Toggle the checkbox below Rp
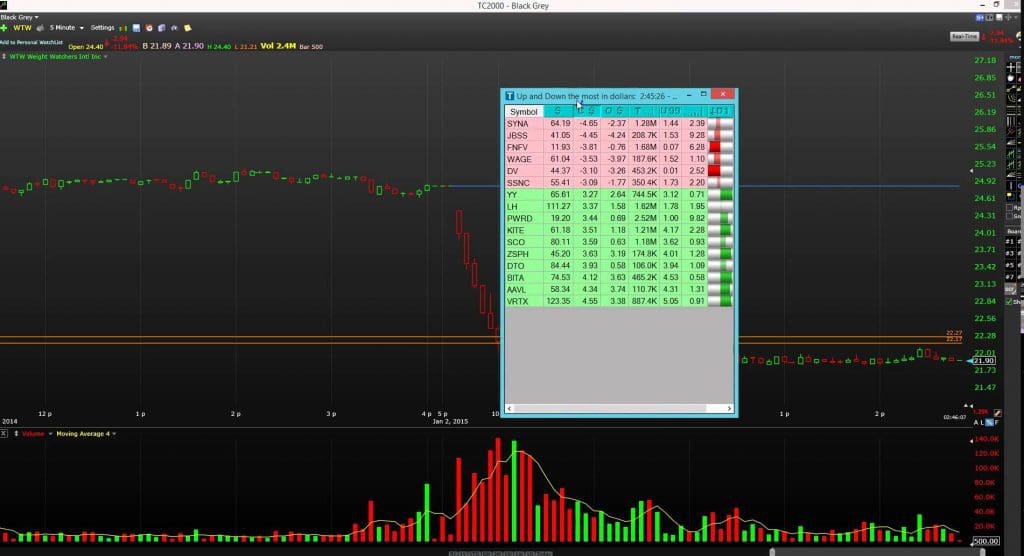The height and width of the screenshot is (556, 1024). 1009,216
